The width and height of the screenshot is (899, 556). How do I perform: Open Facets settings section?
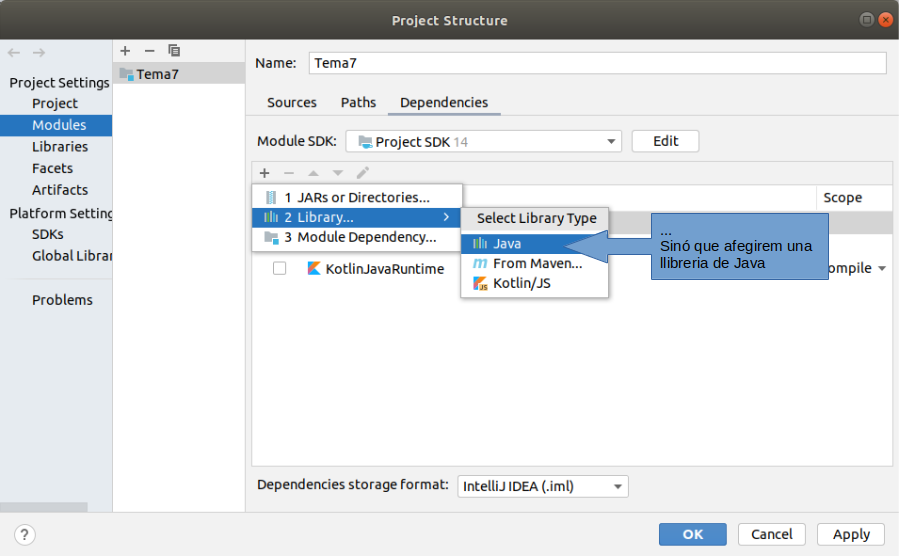(x=52, y=169)
